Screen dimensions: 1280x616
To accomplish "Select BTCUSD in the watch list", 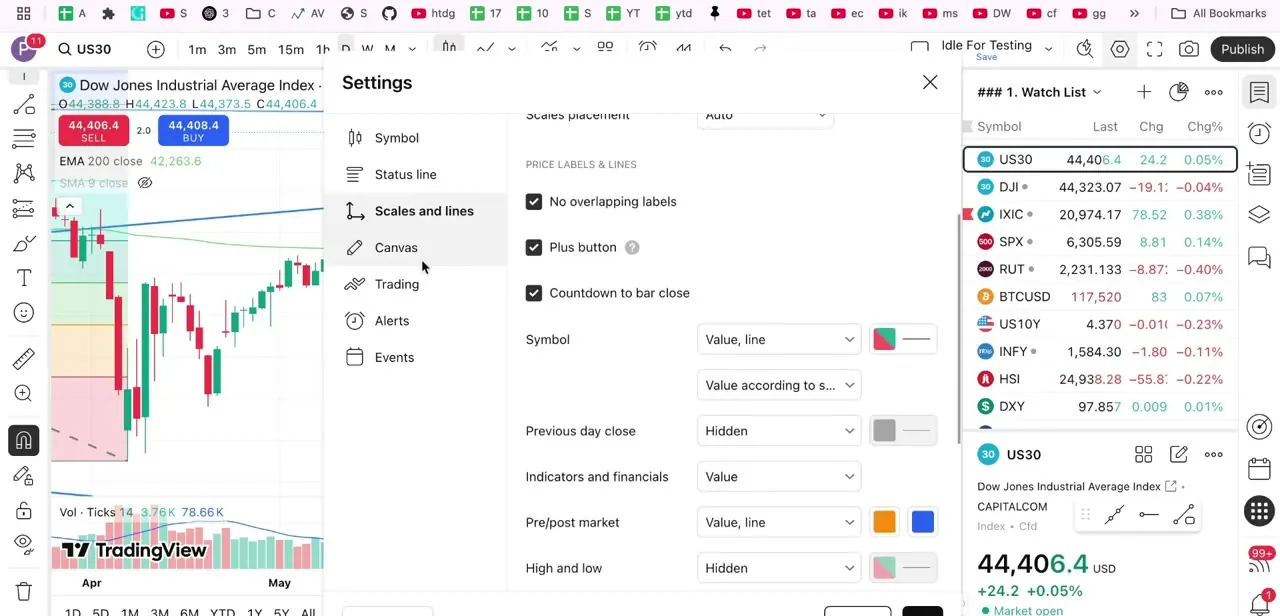I will (1100, 297).
